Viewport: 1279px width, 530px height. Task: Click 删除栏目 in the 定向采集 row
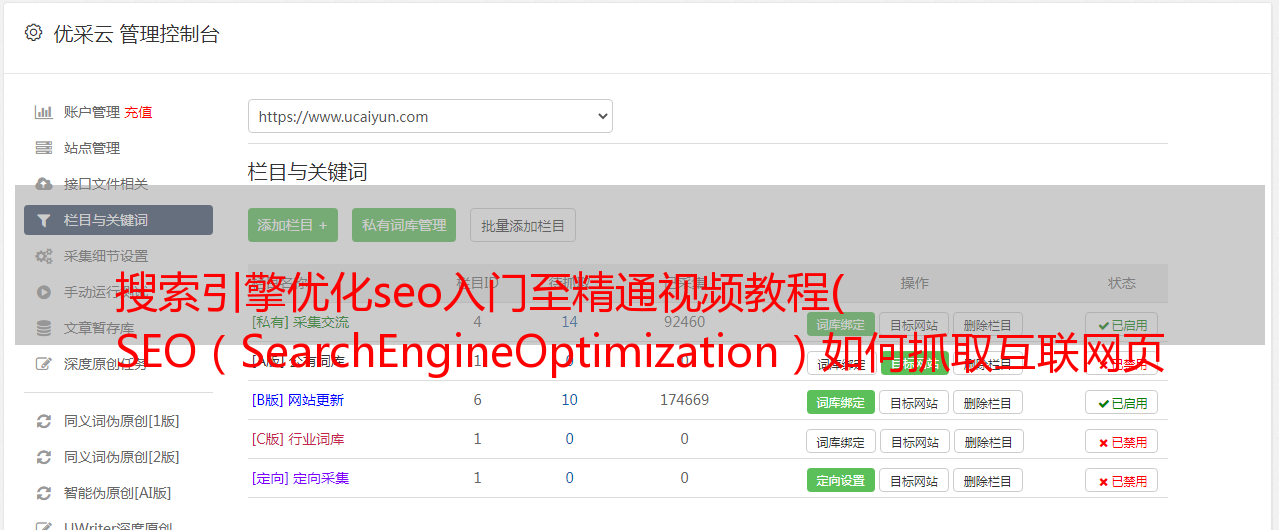[x=988, y=480]
